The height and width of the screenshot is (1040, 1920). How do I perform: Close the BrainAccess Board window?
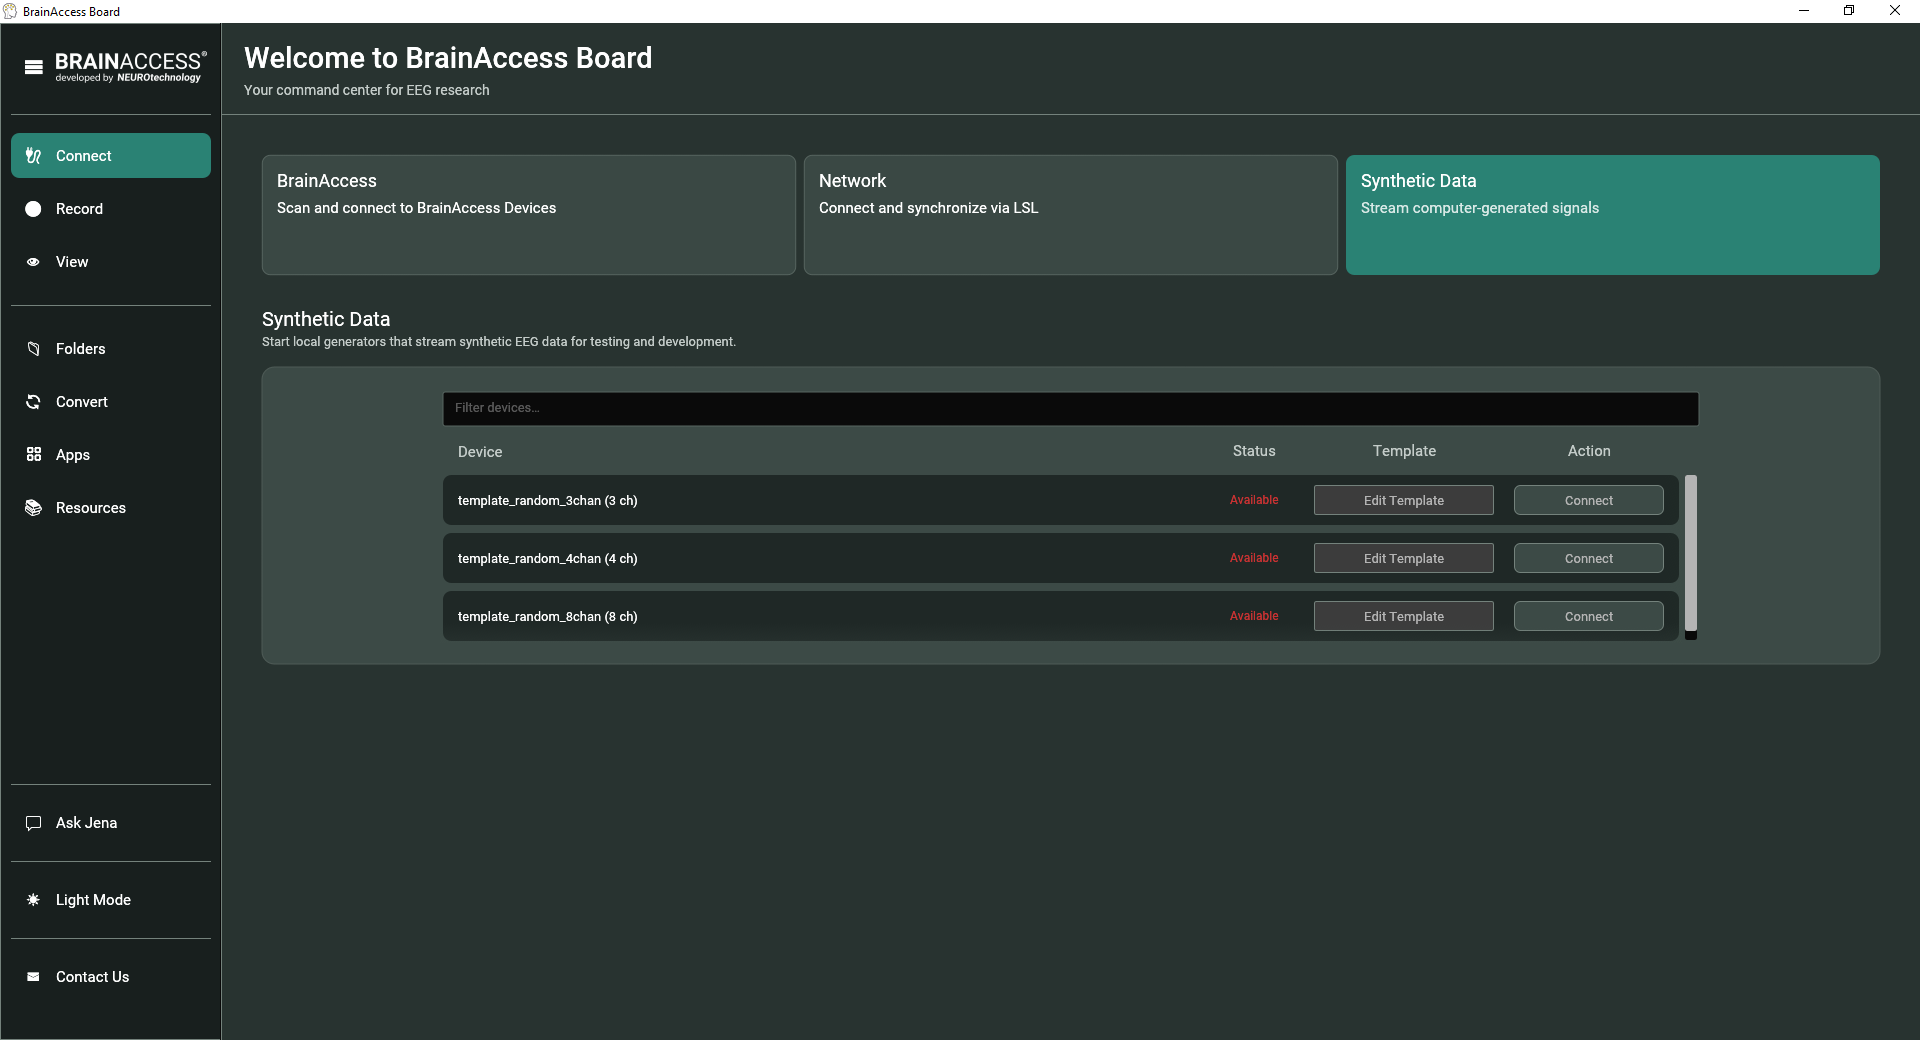pyautogui.click(x=1895, y=11)
